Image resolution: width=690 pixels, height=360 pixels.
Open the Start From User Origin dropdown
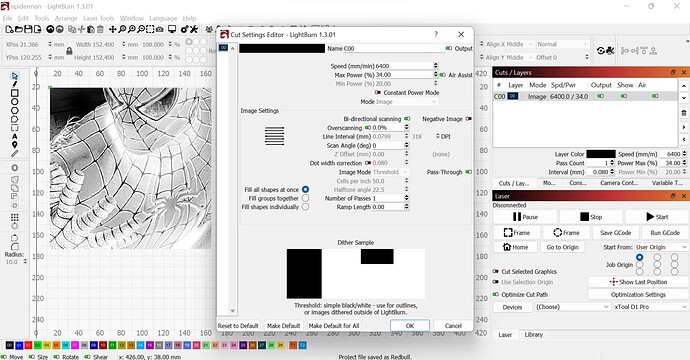(x=661, y=247)
